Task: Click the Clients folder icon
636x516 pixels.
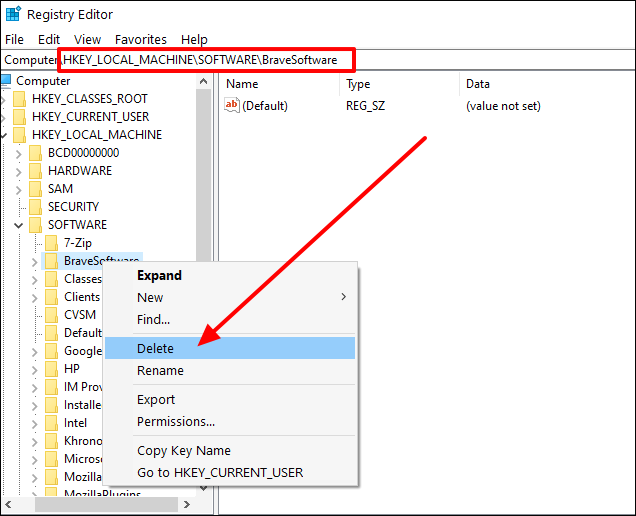Action: click(51, 297)
